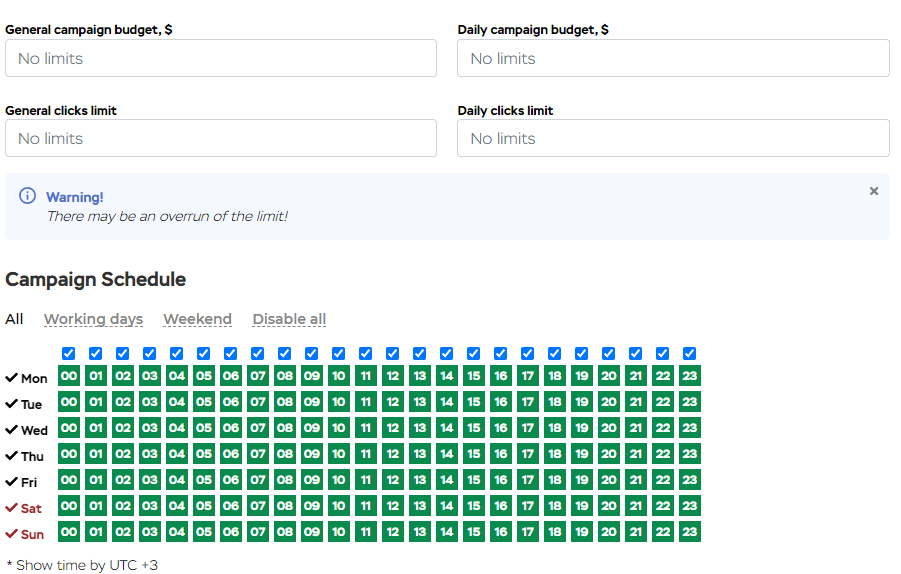This screenshot has width=901, height=574.
Task: Click the Daily clicks limit field
Action: coord(673,138)
